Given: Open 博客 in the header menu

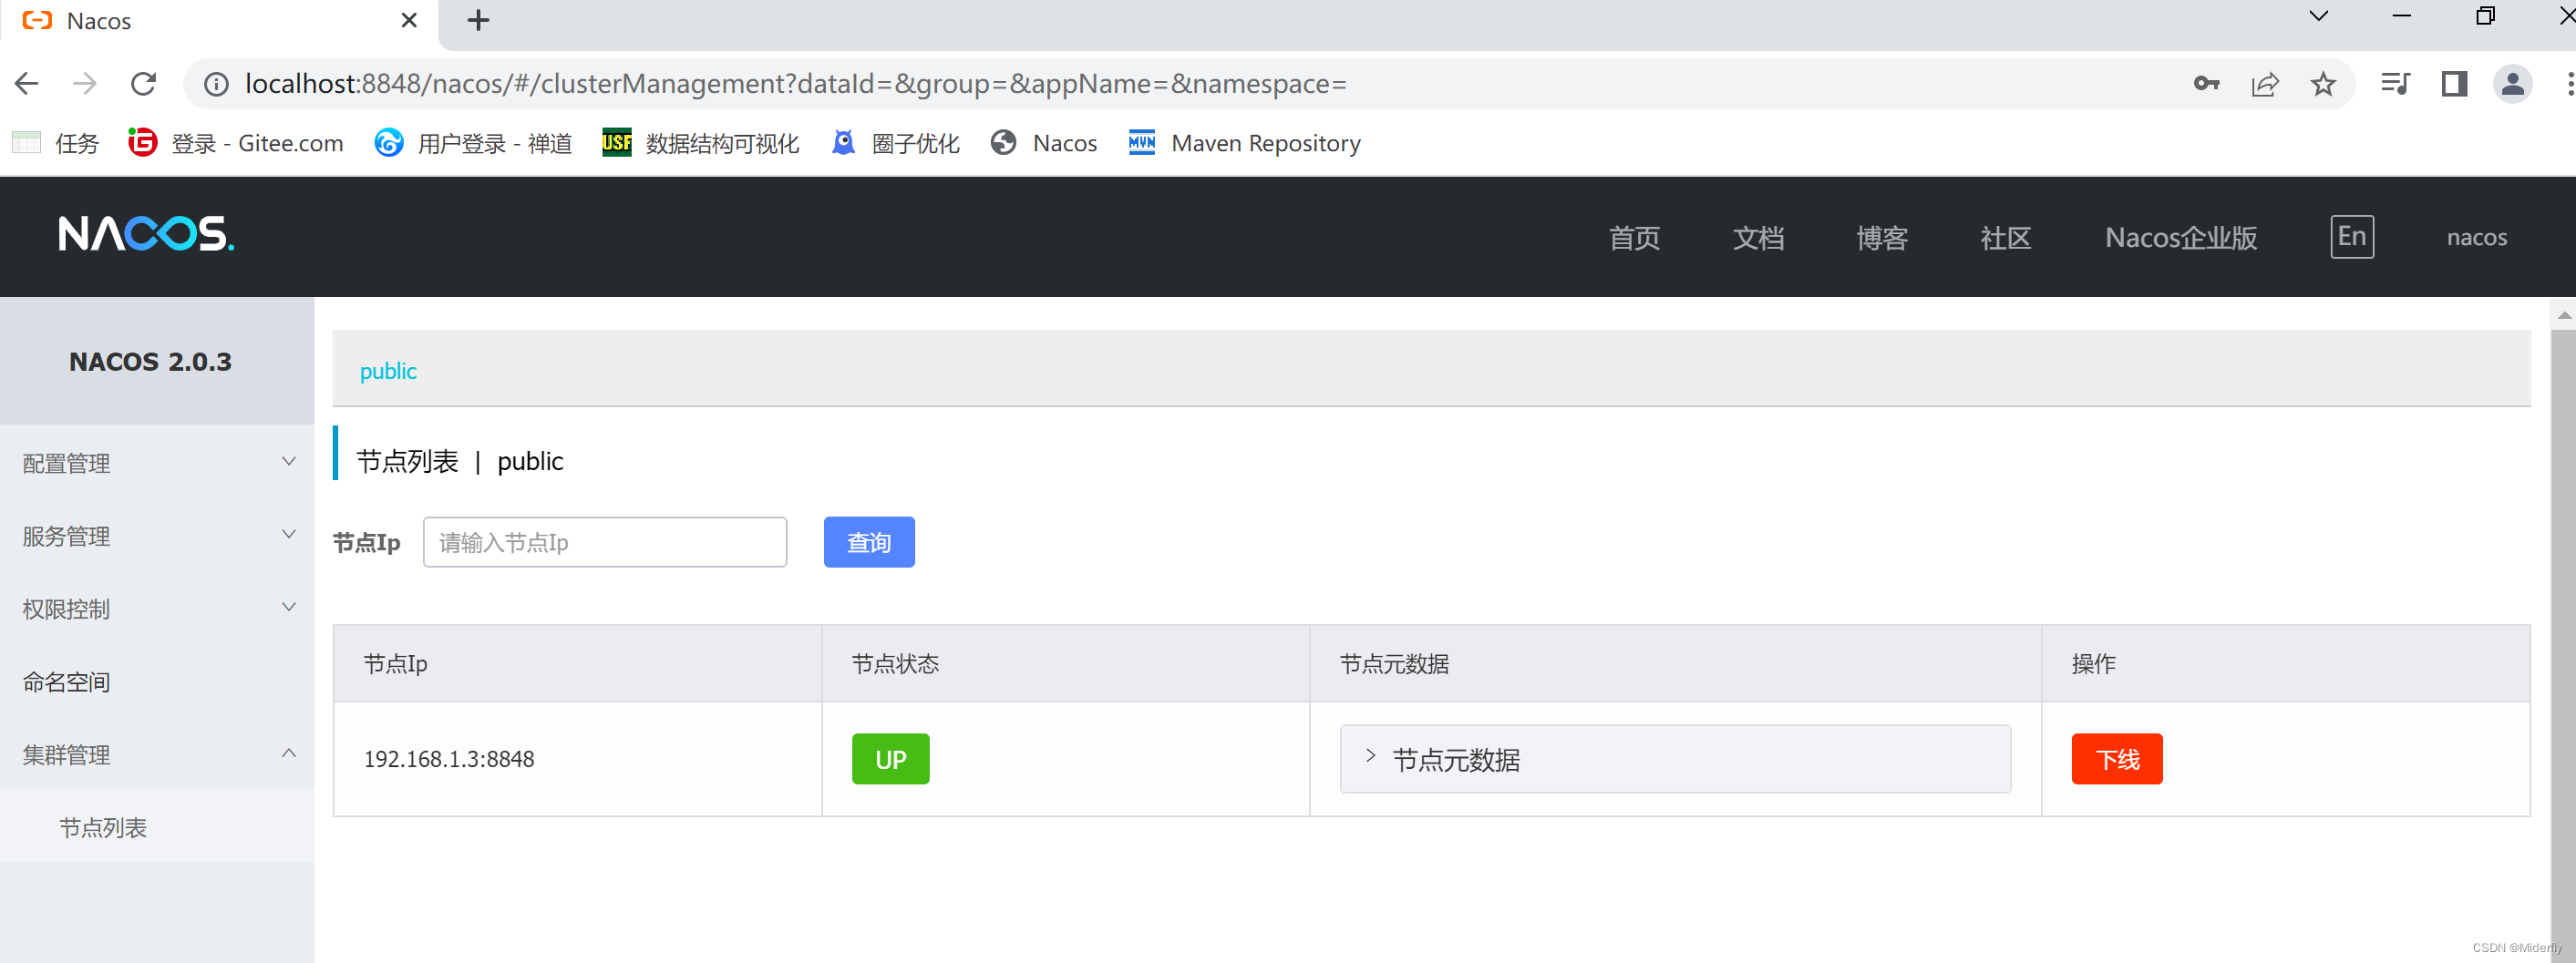Looking at the screenshot, I should [1882, 238].
